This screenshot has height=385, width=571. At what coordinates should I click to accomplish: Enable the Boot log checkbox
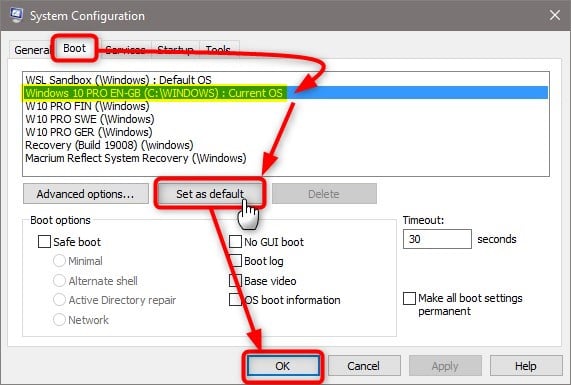tap(235, 261)
